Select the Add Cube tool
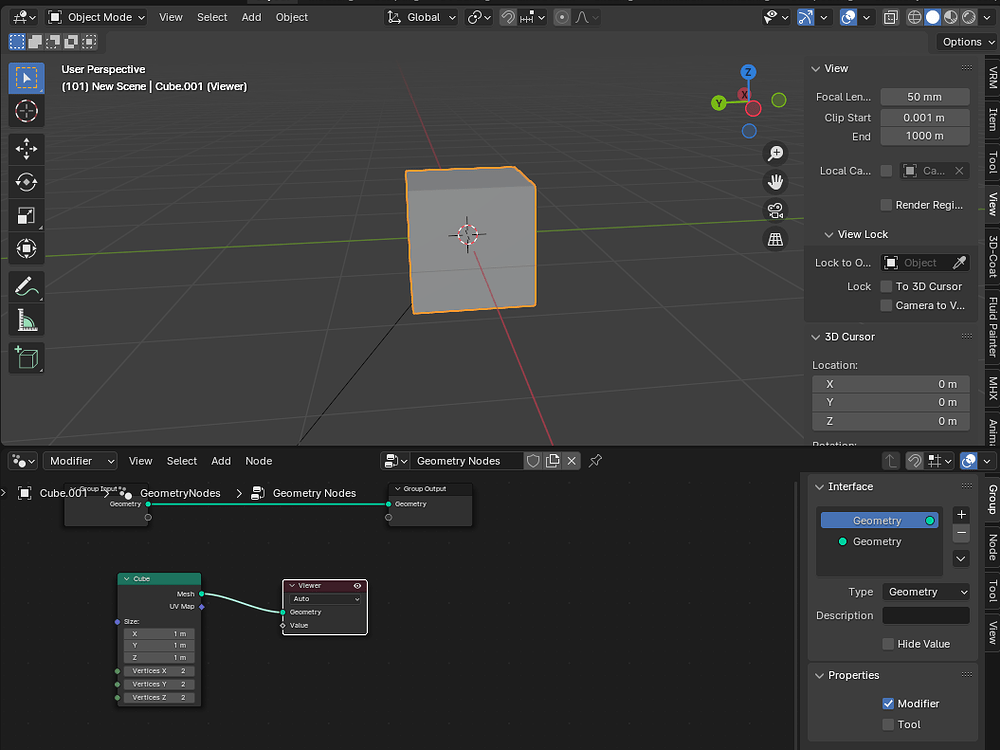1000x750 pixels. [26, 358]
